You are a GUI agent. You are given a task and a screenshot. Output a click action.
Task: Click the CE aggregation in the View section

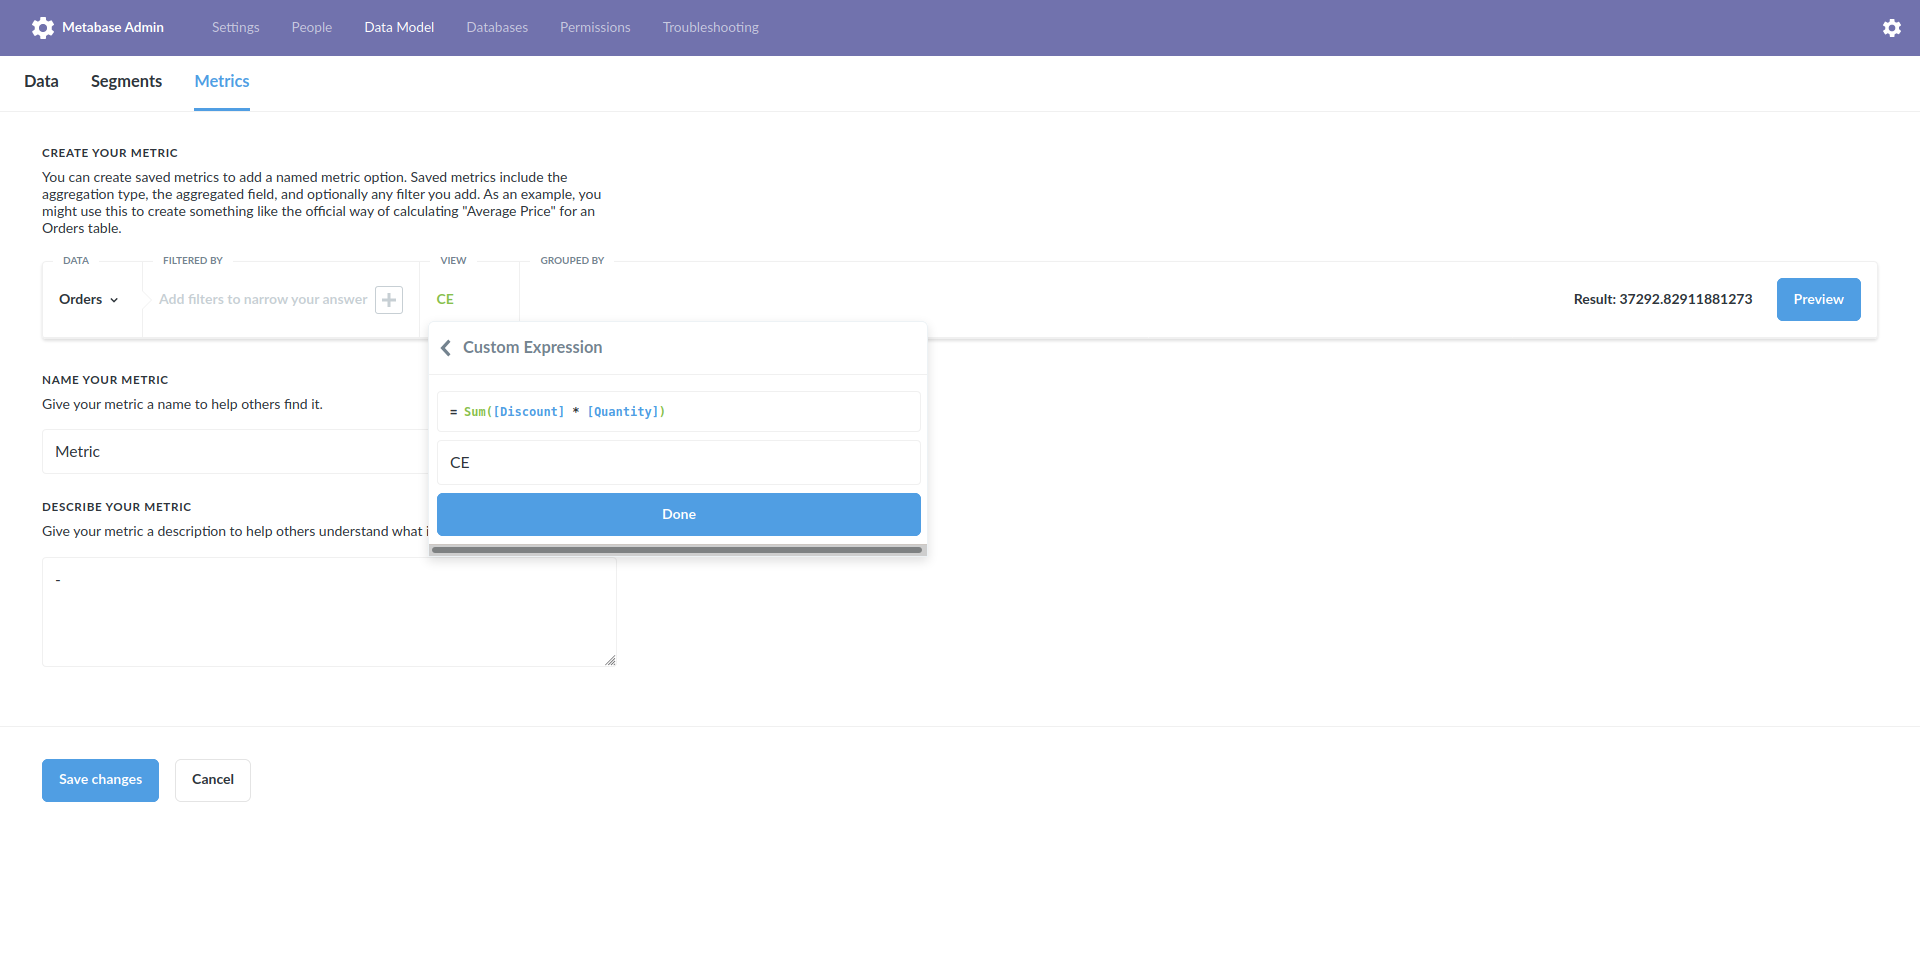(x=445, y=300)
